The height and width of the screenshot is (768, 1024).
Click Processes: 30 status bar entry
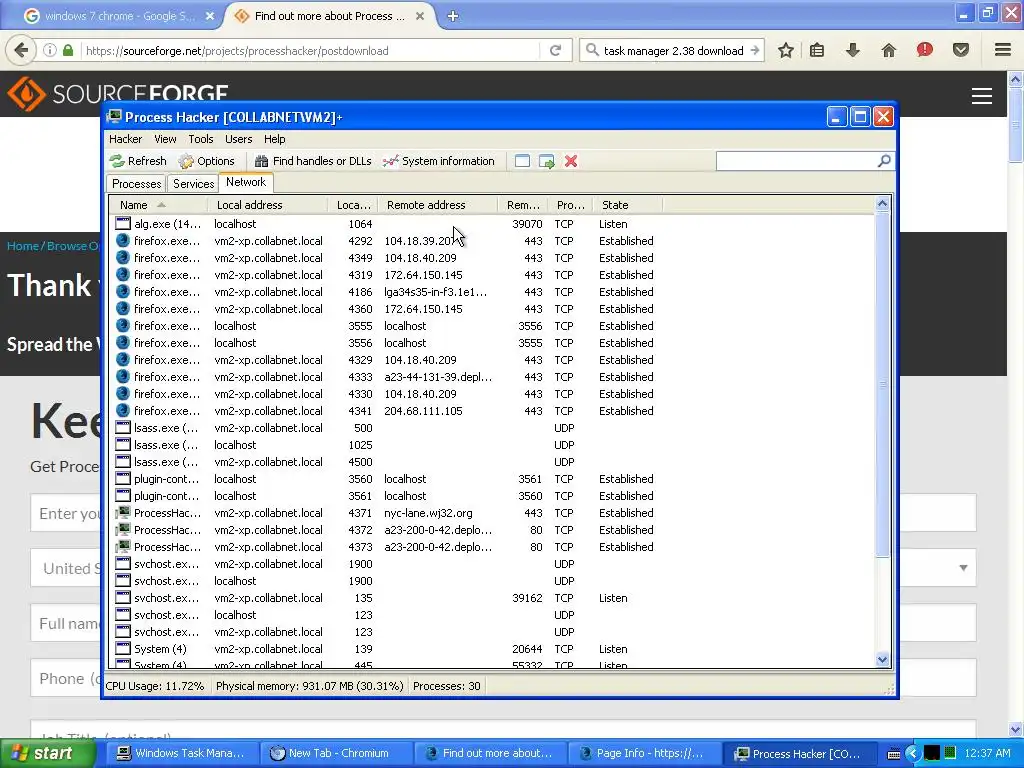point(447,686)
